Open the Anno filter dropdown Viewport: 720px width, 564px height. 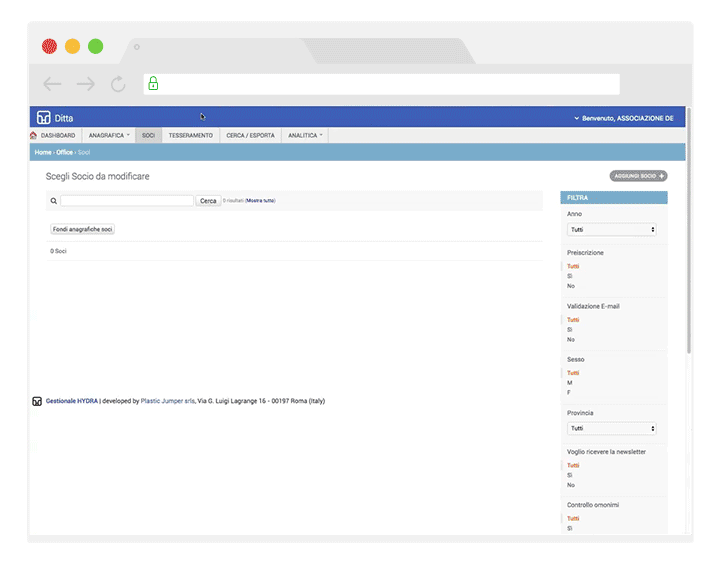[611, 230]
